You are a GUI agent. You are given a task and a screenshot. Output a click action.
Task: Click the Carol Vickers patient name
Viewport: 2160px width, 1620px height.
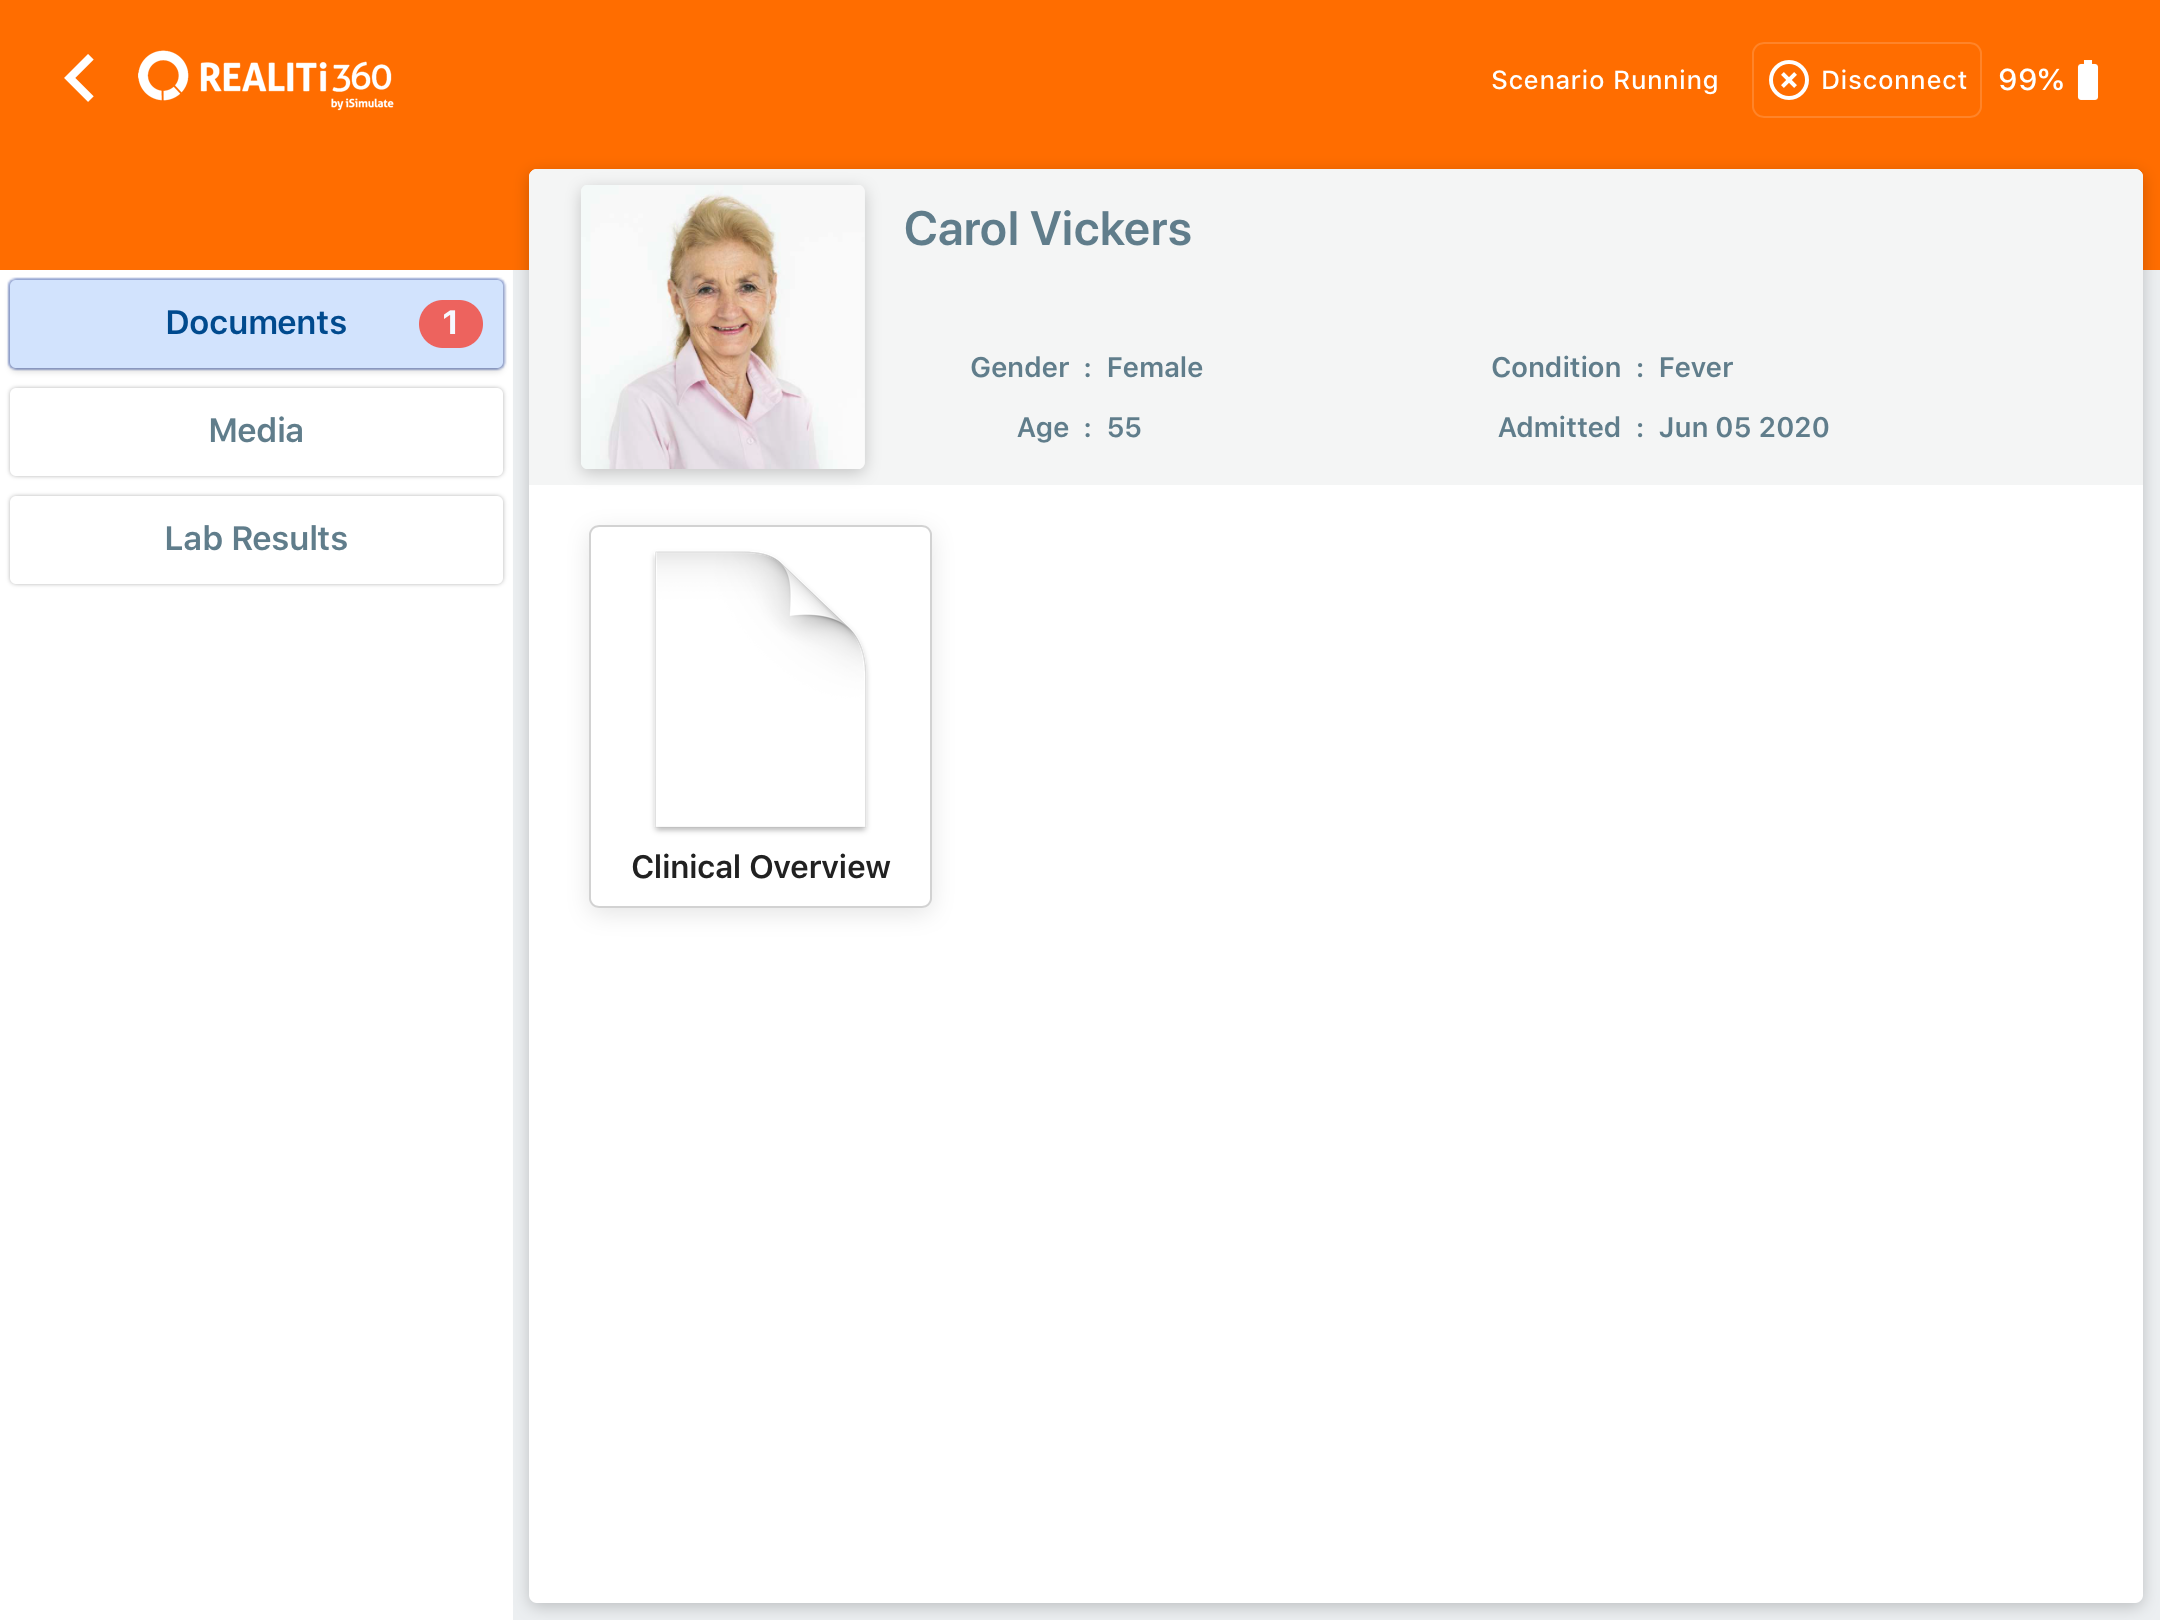point(1047,229)
